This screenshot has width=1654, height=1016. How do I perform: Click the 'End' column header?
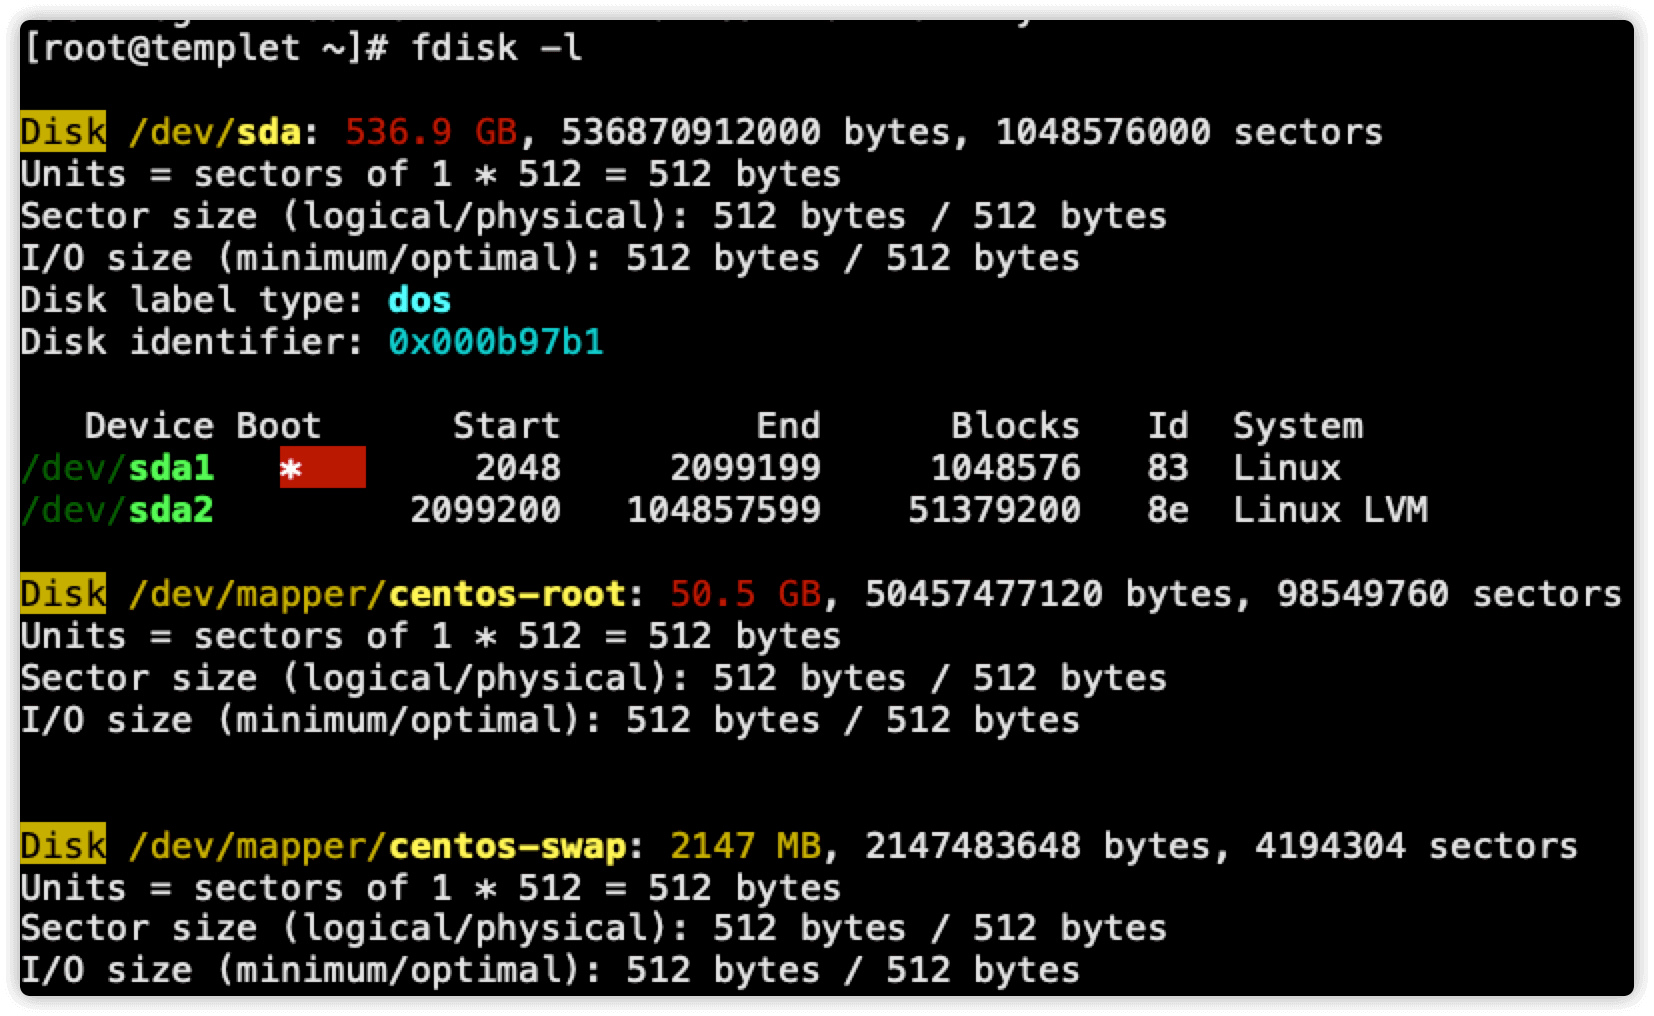point(788,426)
